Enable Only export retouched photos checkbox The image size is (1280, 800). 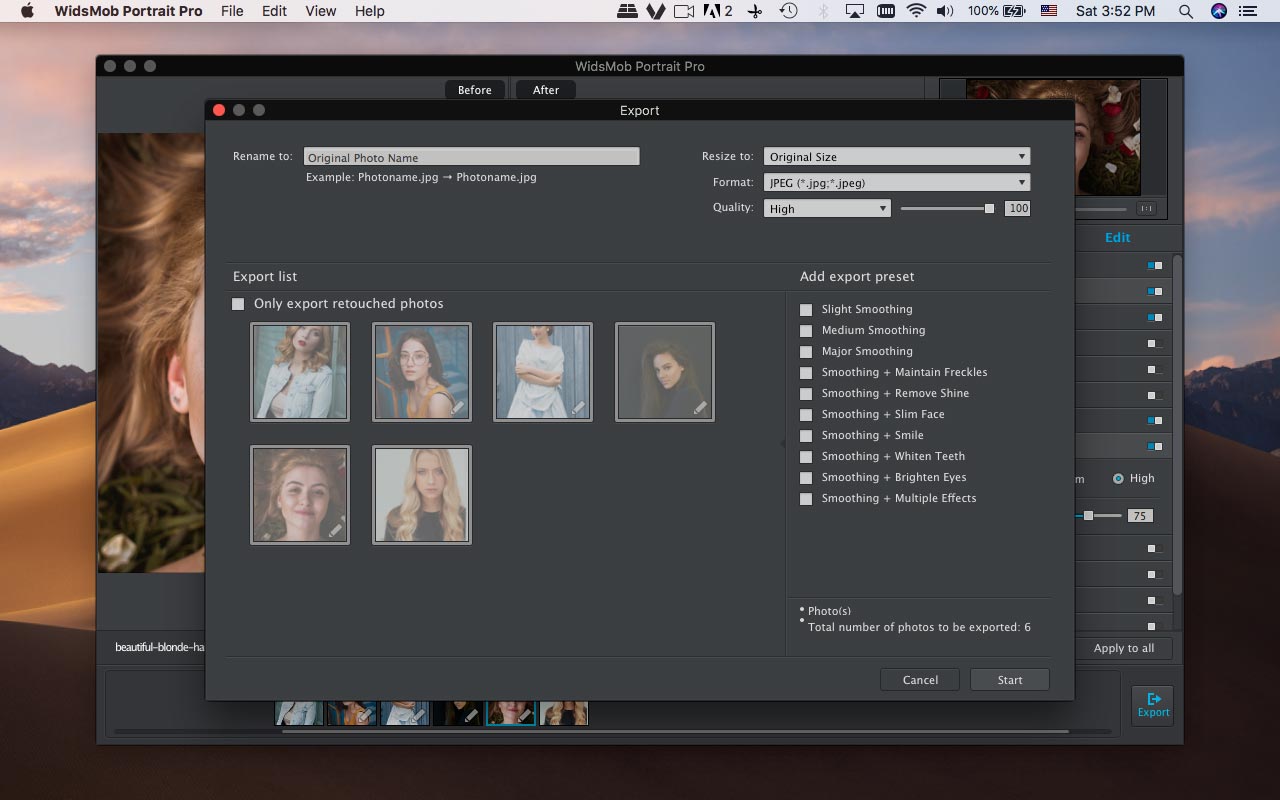(x=238, y=304)
